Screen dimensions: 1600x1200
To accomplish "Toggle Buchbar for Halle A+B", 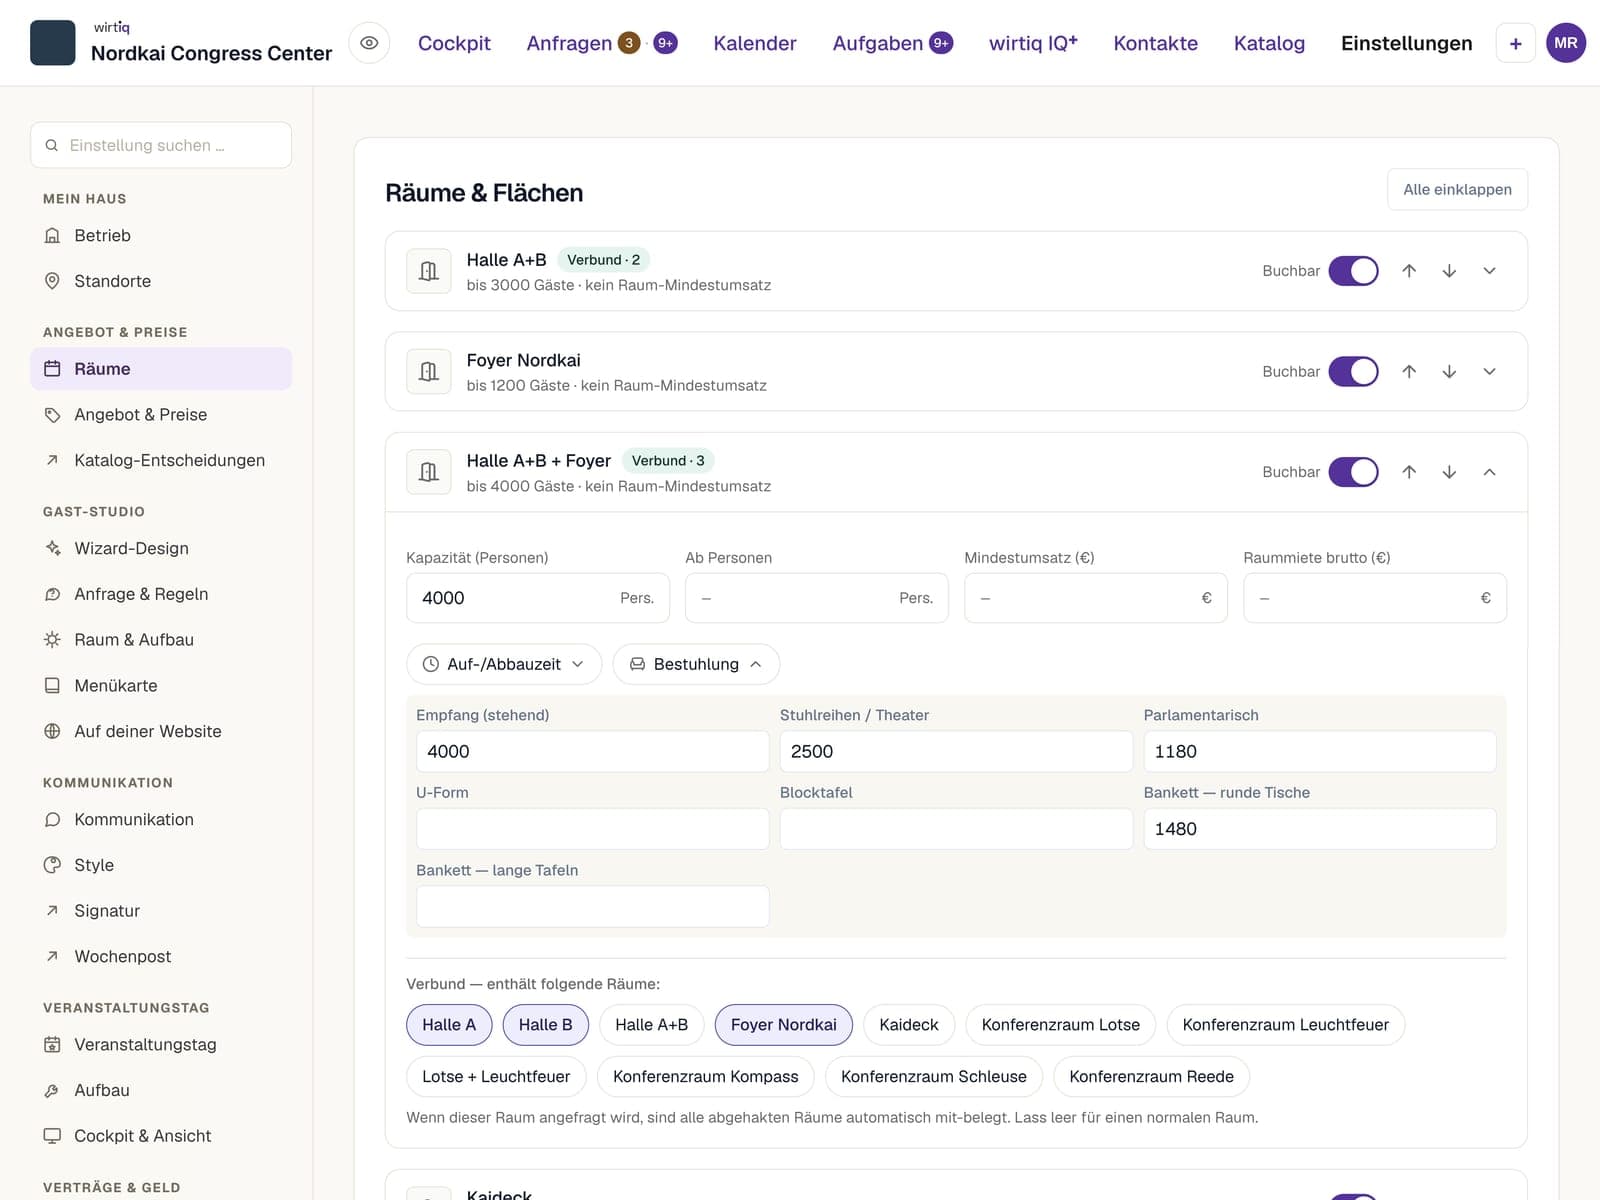I will point(1353,271).
